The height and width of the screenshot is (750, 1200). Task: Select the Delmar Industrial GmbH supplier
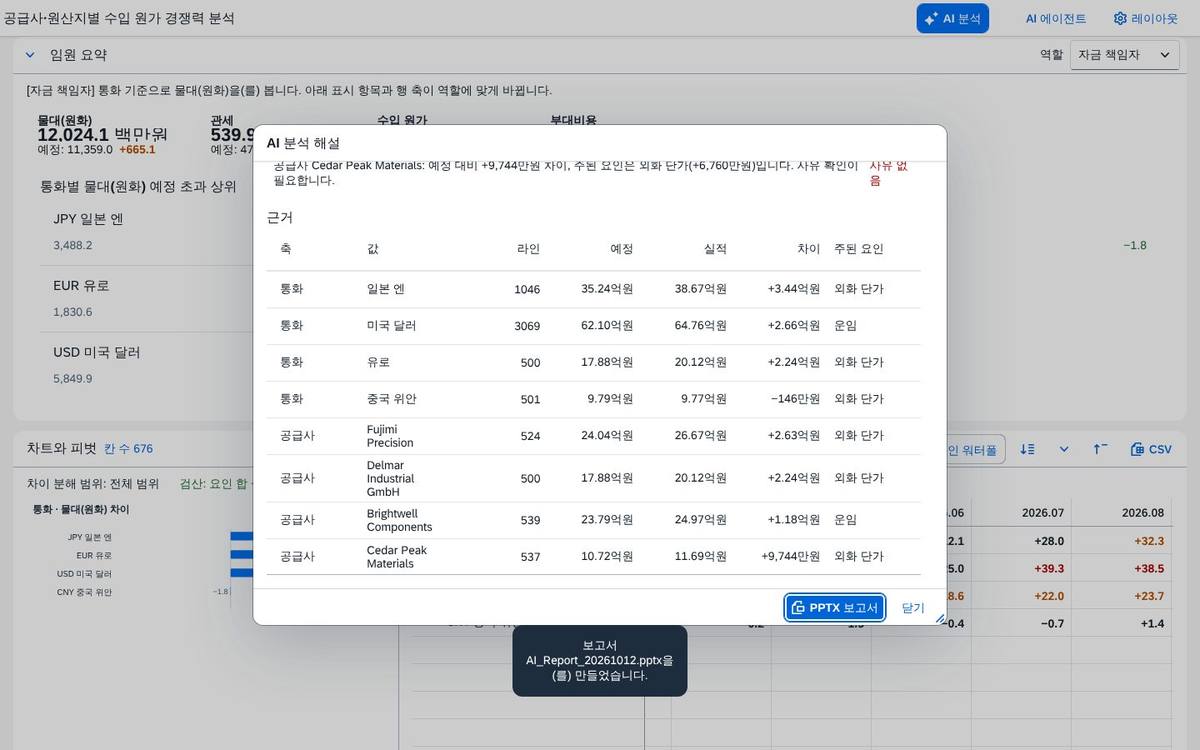pyautogui.click(x=390, y=479)
